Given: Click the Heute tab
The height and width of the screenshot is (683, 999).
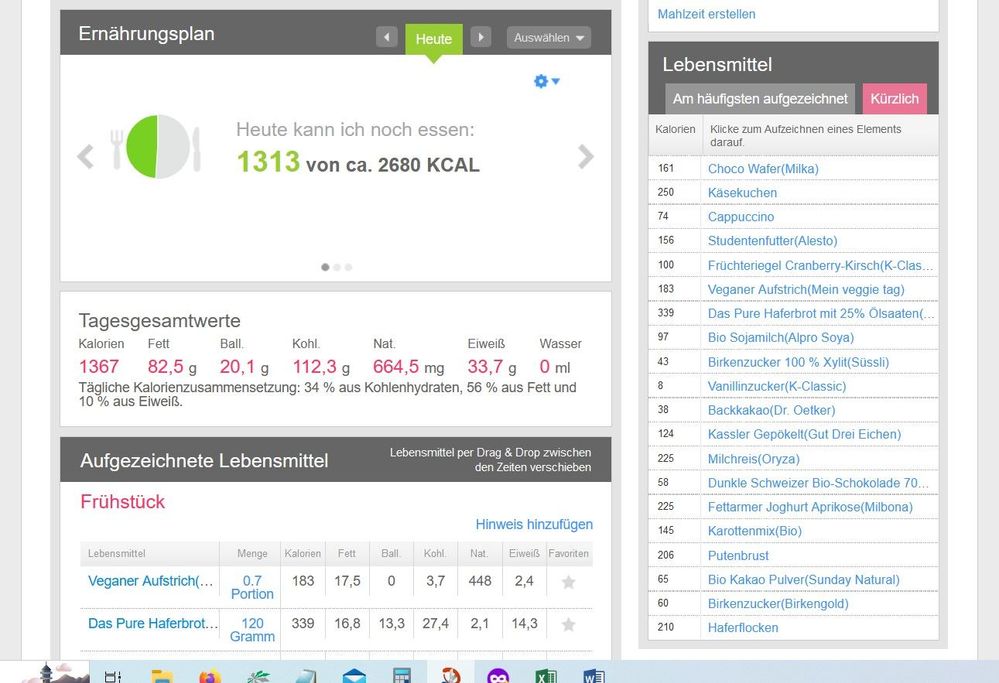Looking at the screenshot, I should point(433,39).
